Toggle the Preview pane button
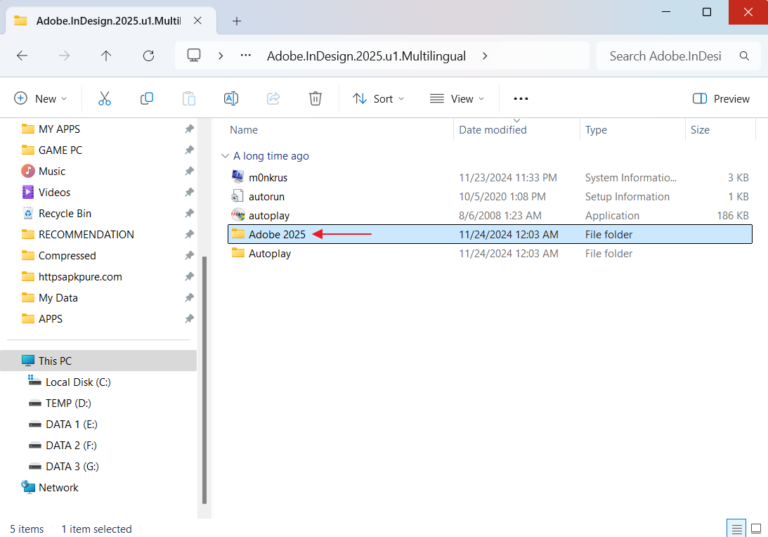This screenshot has height=537, width=768. point(721,99)
